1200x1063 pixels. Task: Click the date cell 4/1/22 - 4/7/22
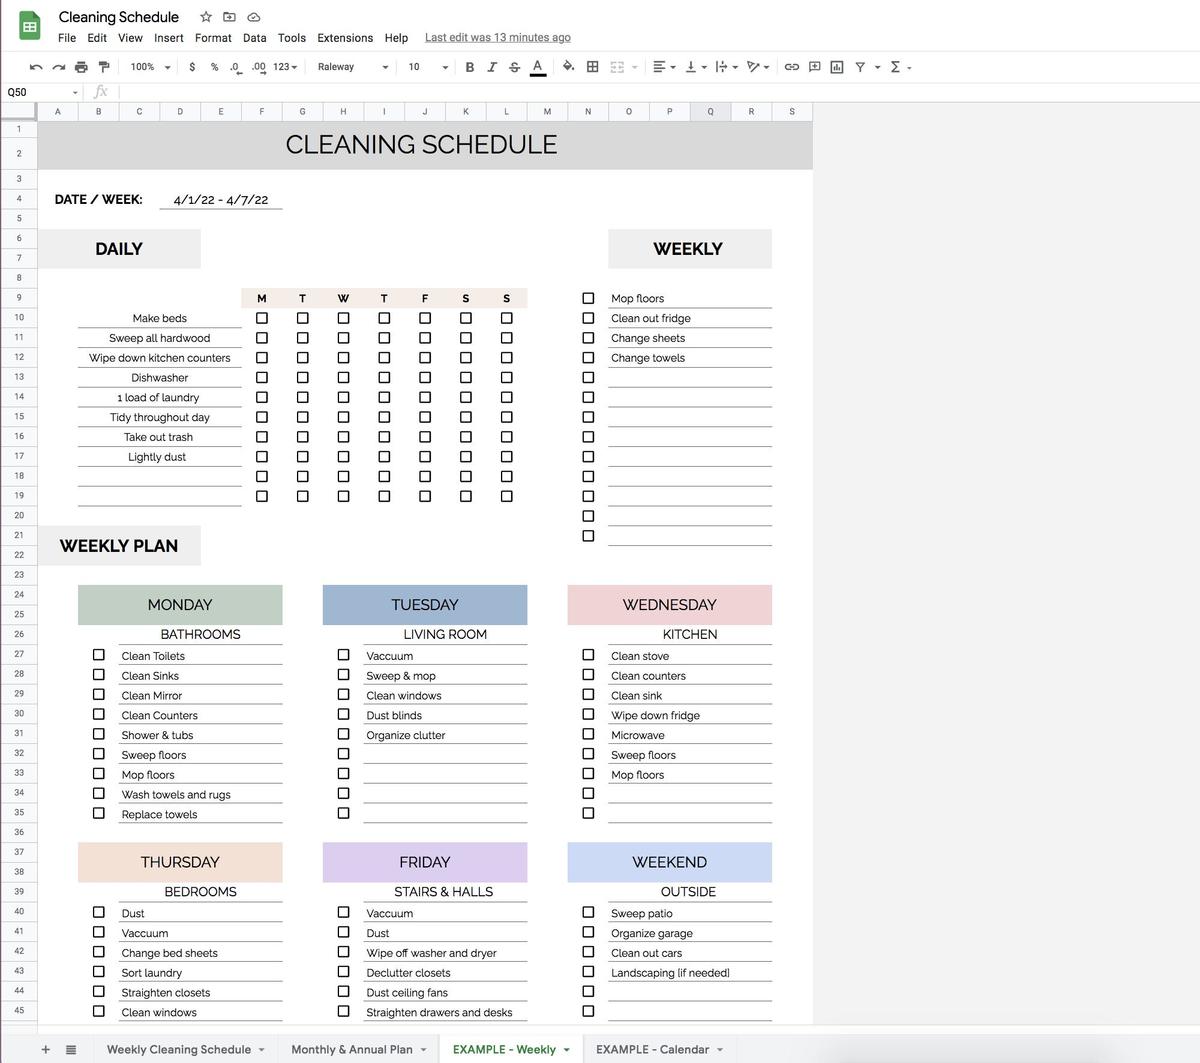pyautogui.click(x=221, y=199)
